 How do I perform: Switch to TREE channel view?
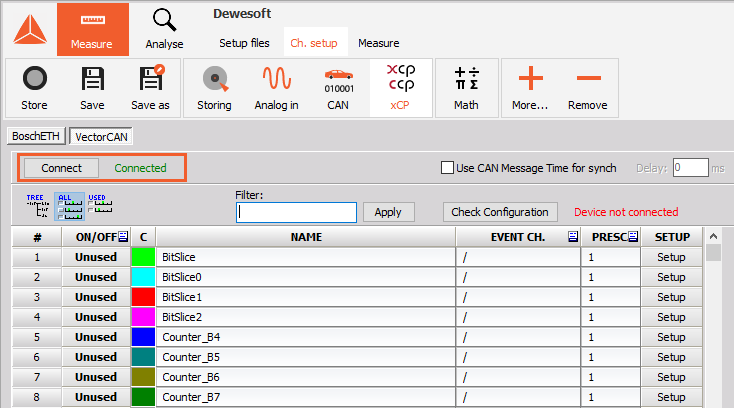point(37,206)
